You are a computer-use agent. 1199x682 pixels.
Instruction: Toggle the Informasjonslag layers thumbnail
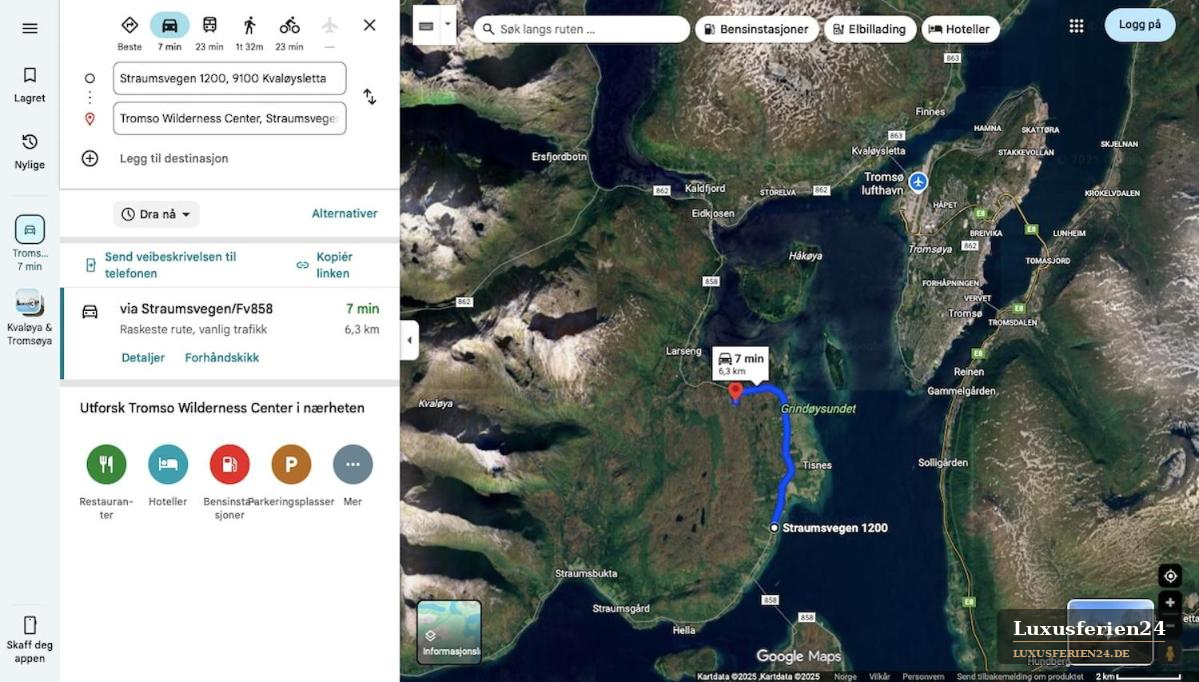449,632
